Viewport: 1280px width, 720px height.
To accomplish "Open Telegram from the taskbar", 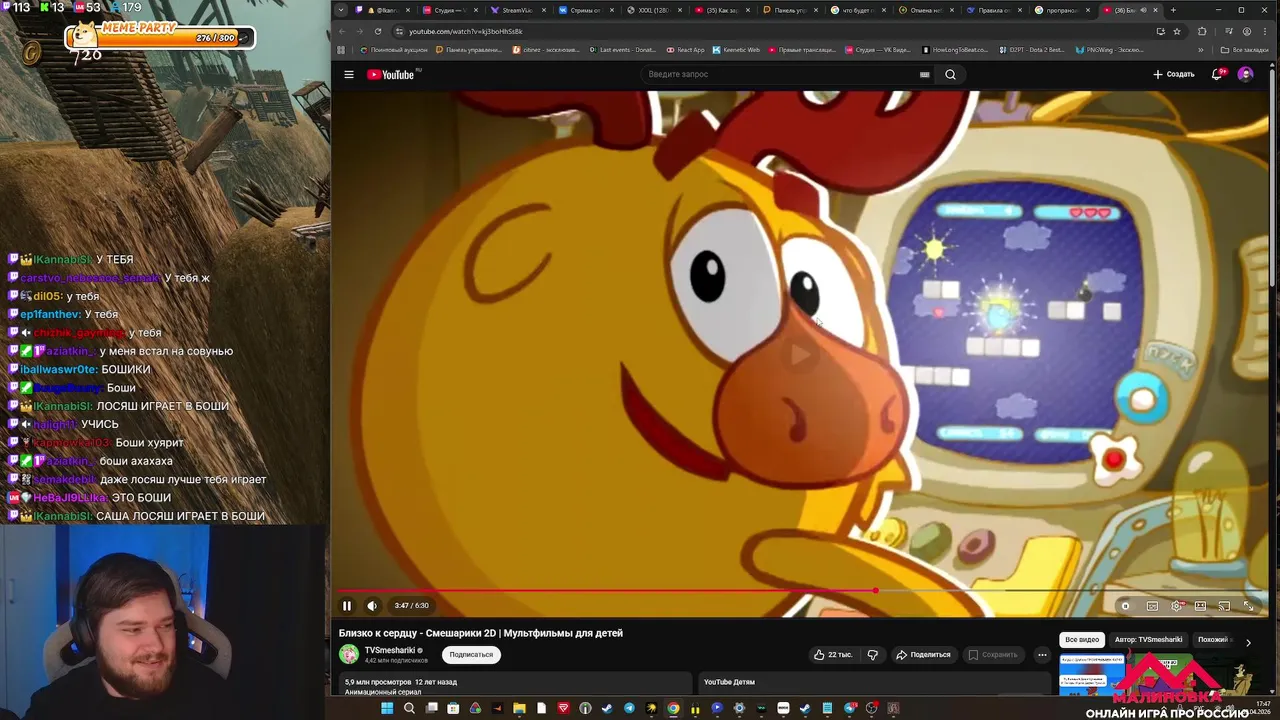I will pos(629,708).
